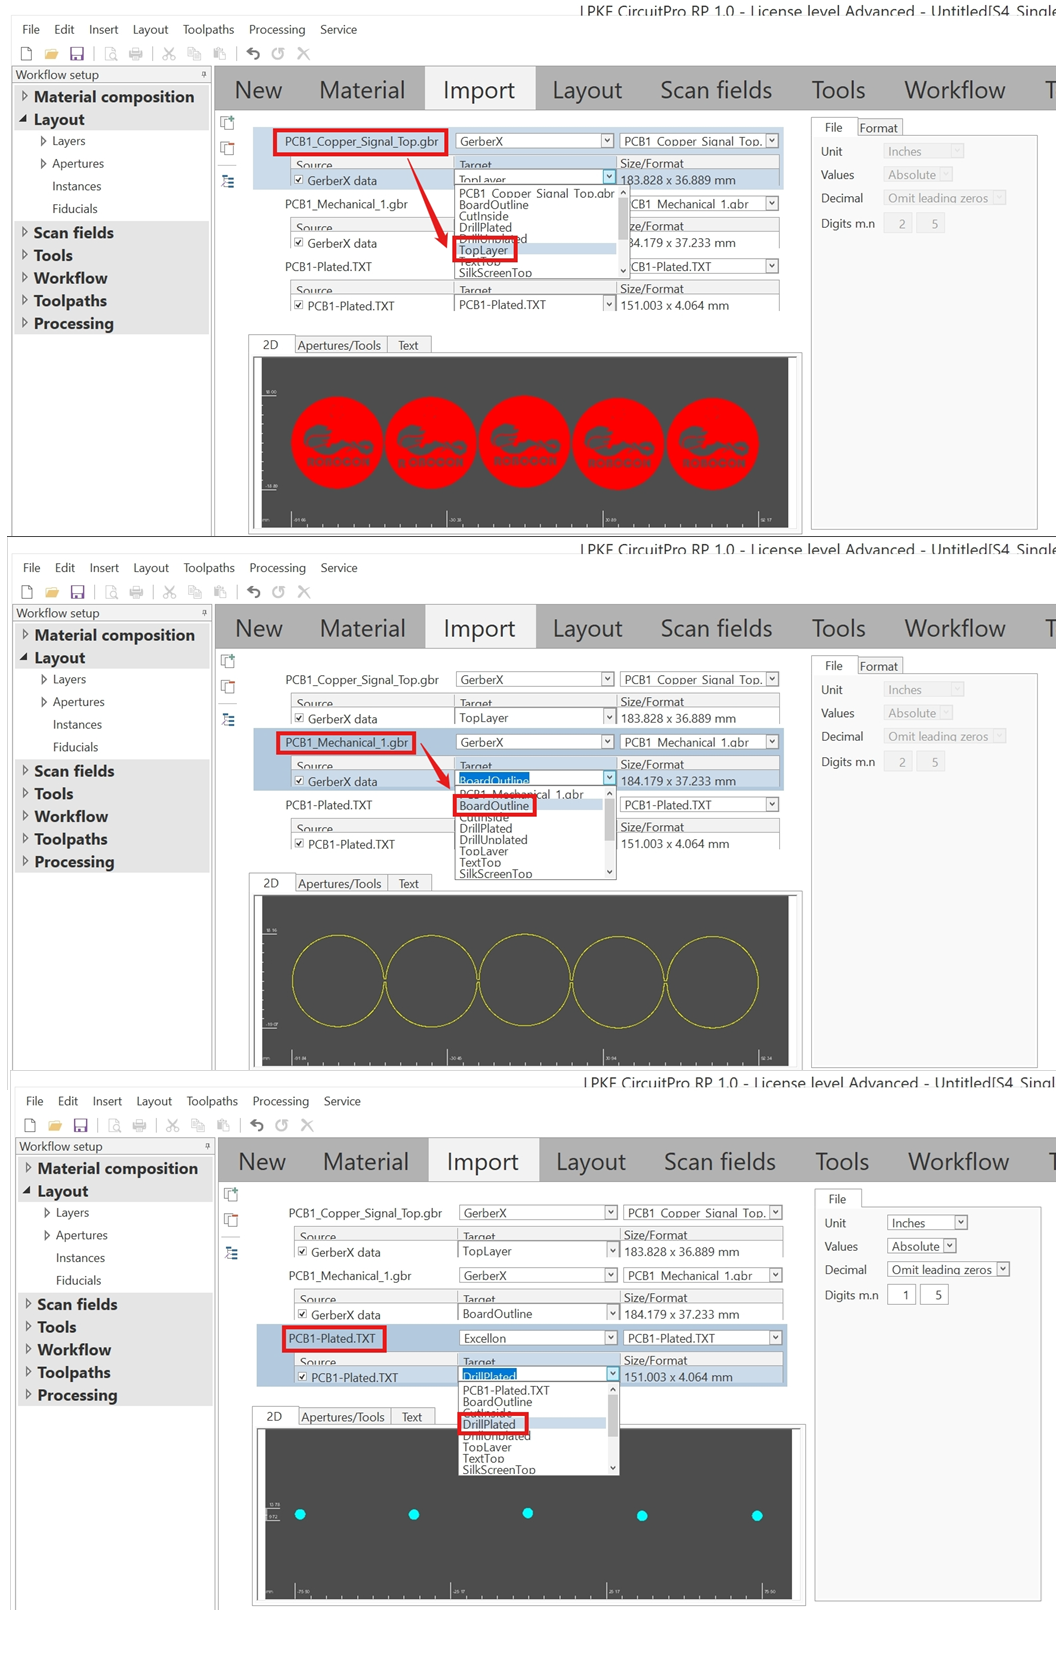Toggle the GerberX data checkbox under the highlighted PCB1_Copper_Signal_Top.gbr
This screenshot has height=1665, width=1056.
pyautogui.click(x=299, y=180)
